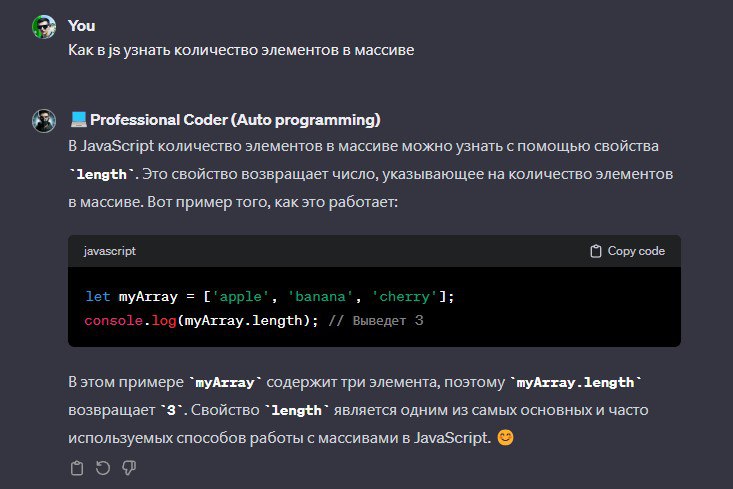The width and height of the screenshot is (733, 489).
Task: Click the javascript language label
Action: tap(110, 251)
